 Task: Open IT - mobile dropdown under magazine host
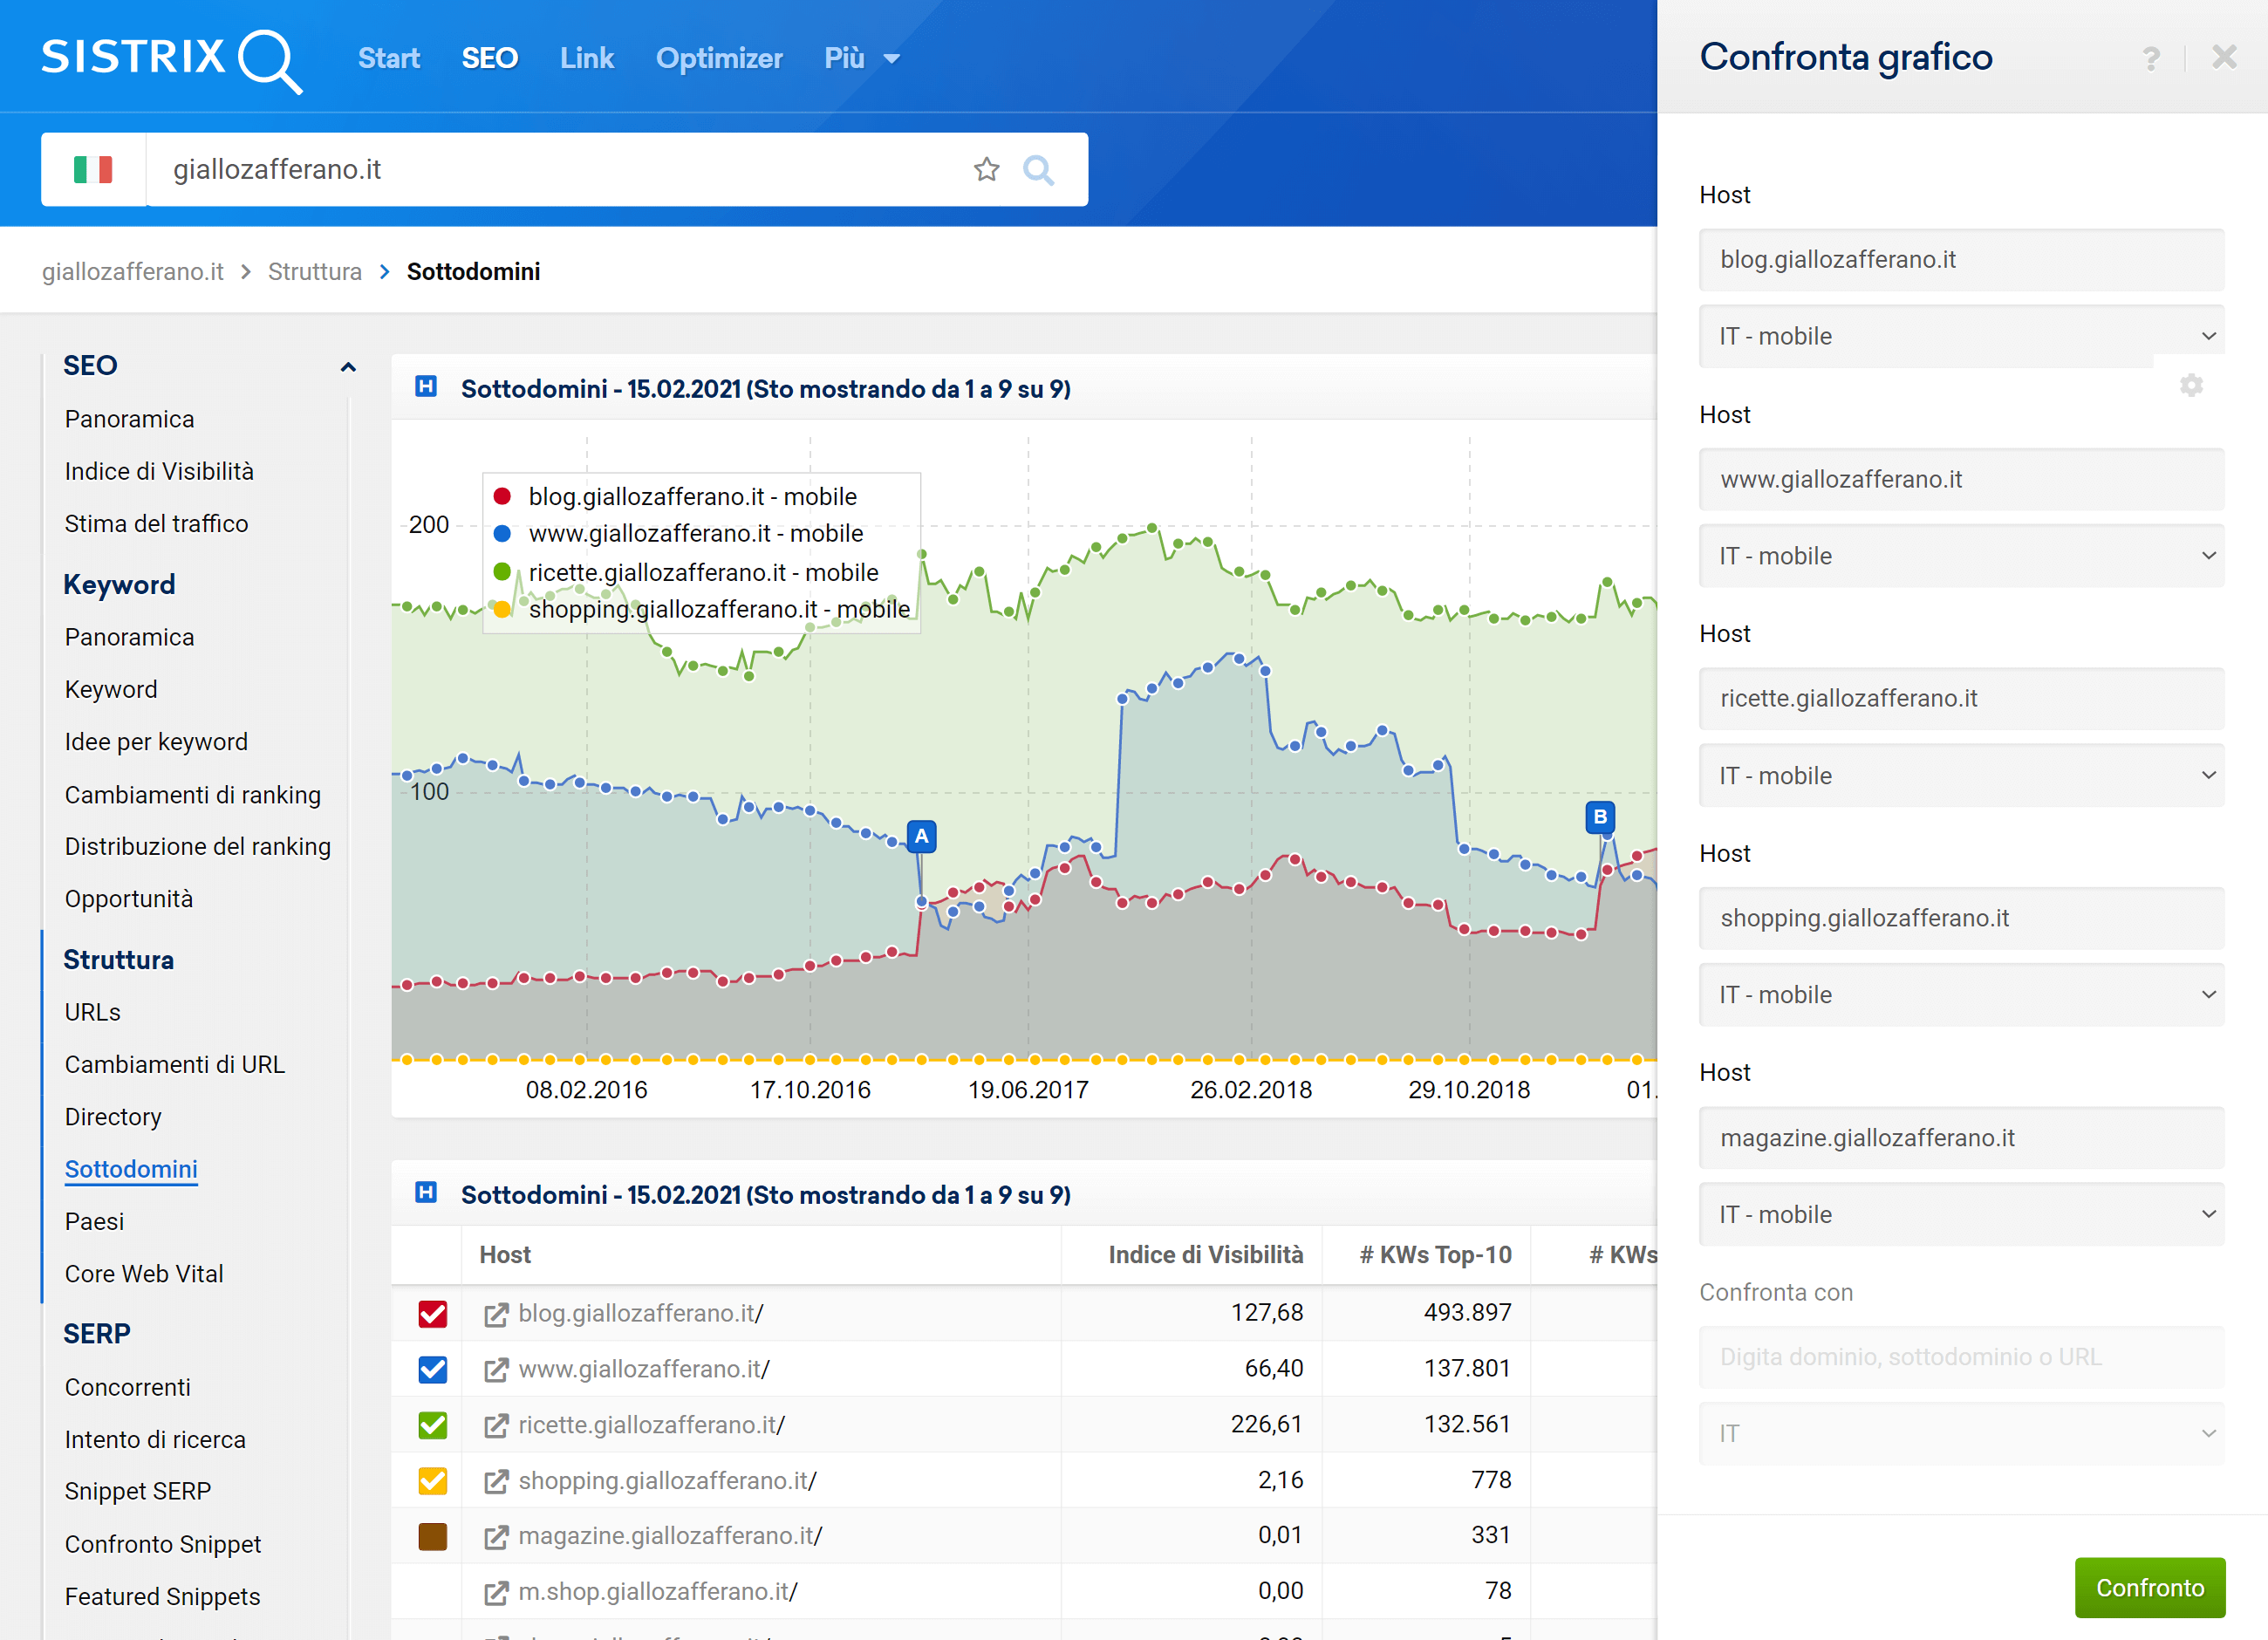tap(1960, 1215)
